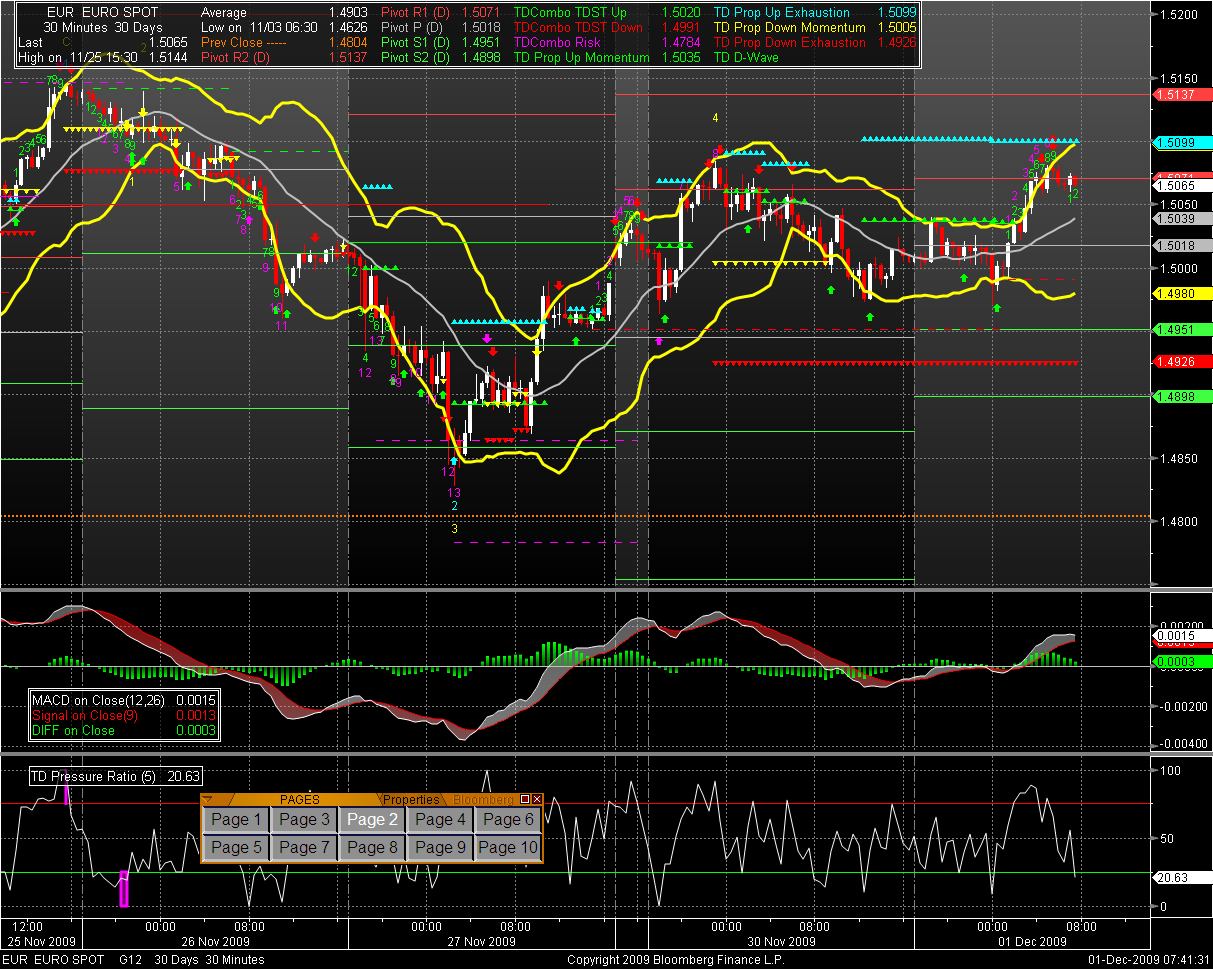Switch to Page 8
The height and width of the screenshot is (969, 1213).
coord(372,848)
